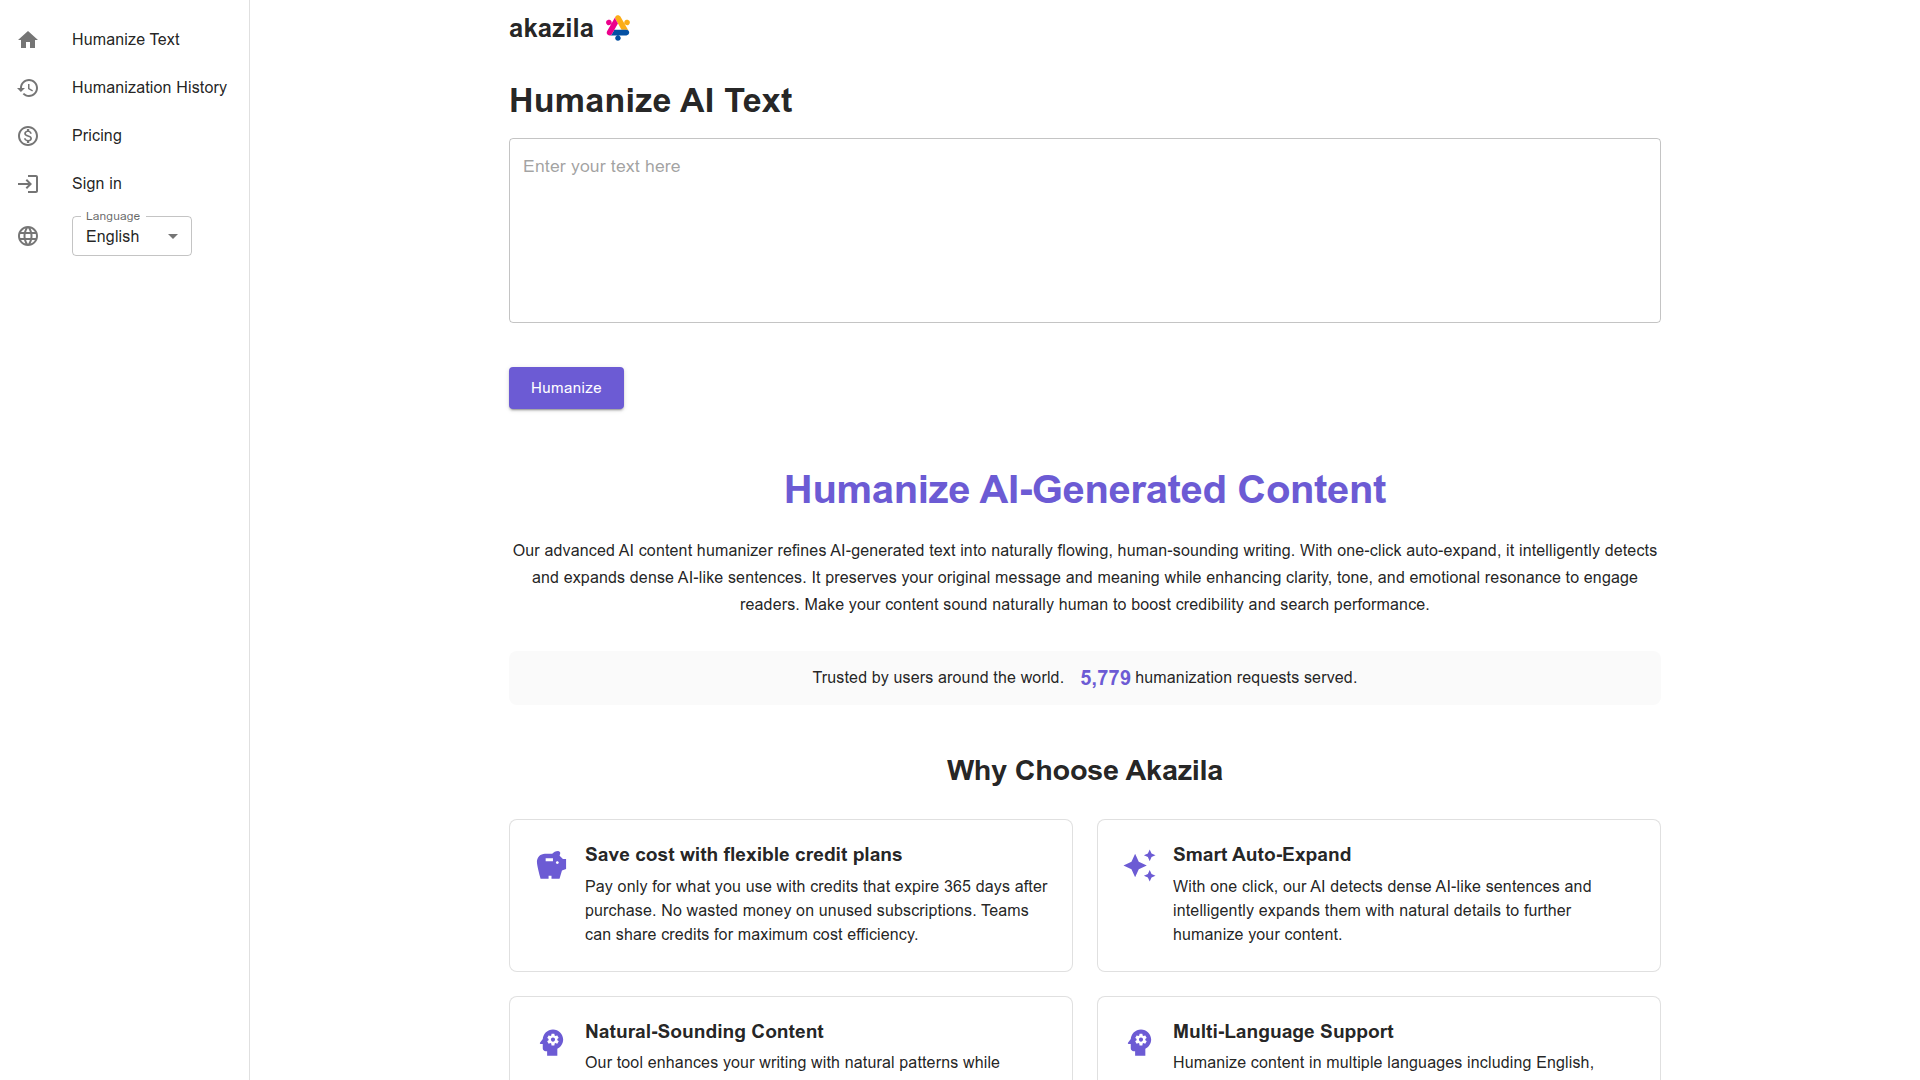The width and height of the screenshot is (1920, 1080).
Task: Click the home icon in sidebar
Action: click(28, 40)
